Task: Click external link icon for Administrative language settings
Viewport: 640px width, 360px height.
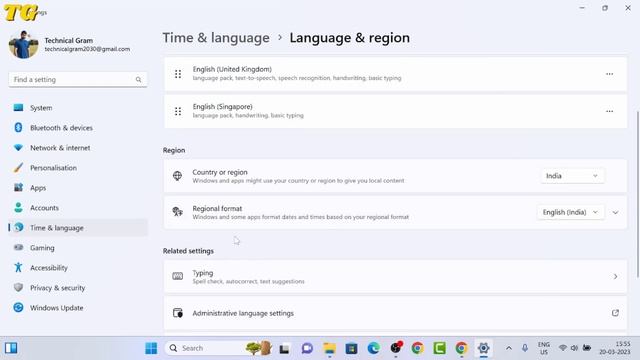Action: (x=615, y=313)
